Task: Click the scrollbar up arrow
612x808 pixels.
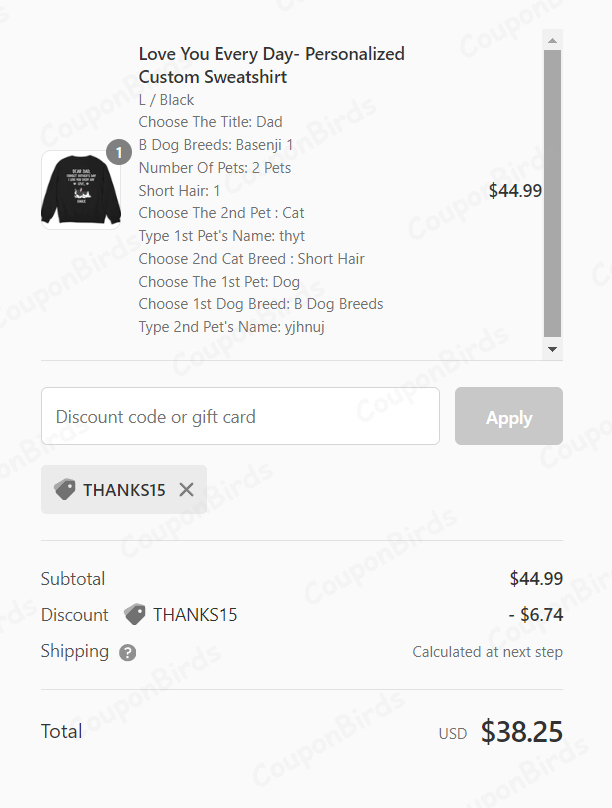Action: [x=552, y=41]
